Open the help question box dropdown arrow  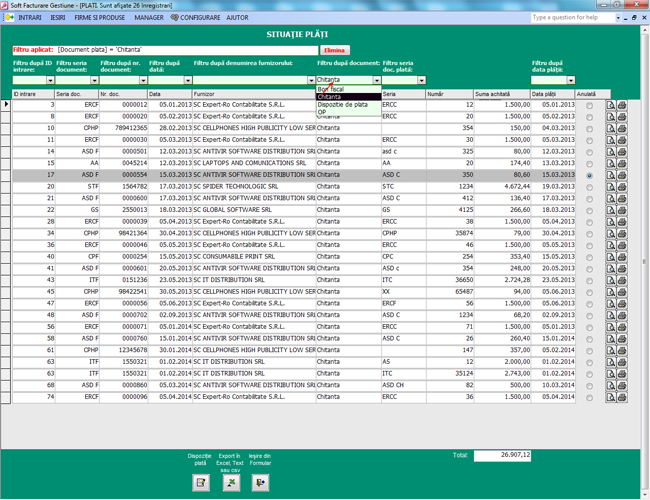(x=618, y=18)
